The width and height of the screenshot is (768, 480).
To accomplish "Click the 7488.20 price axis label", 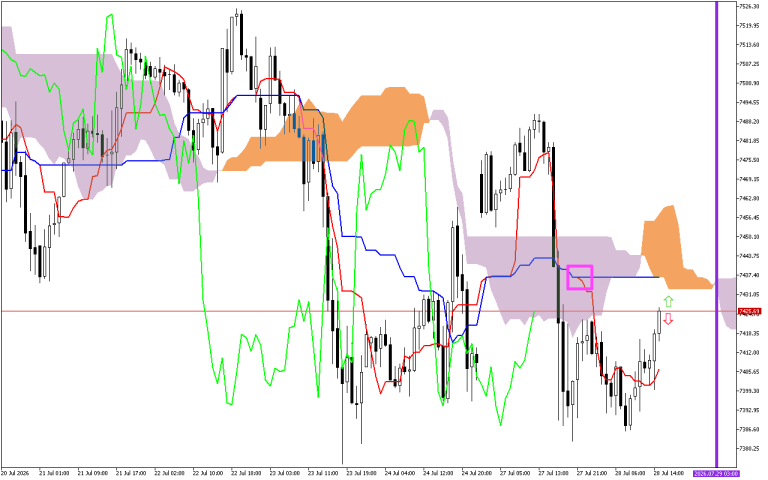I will 749,121.
